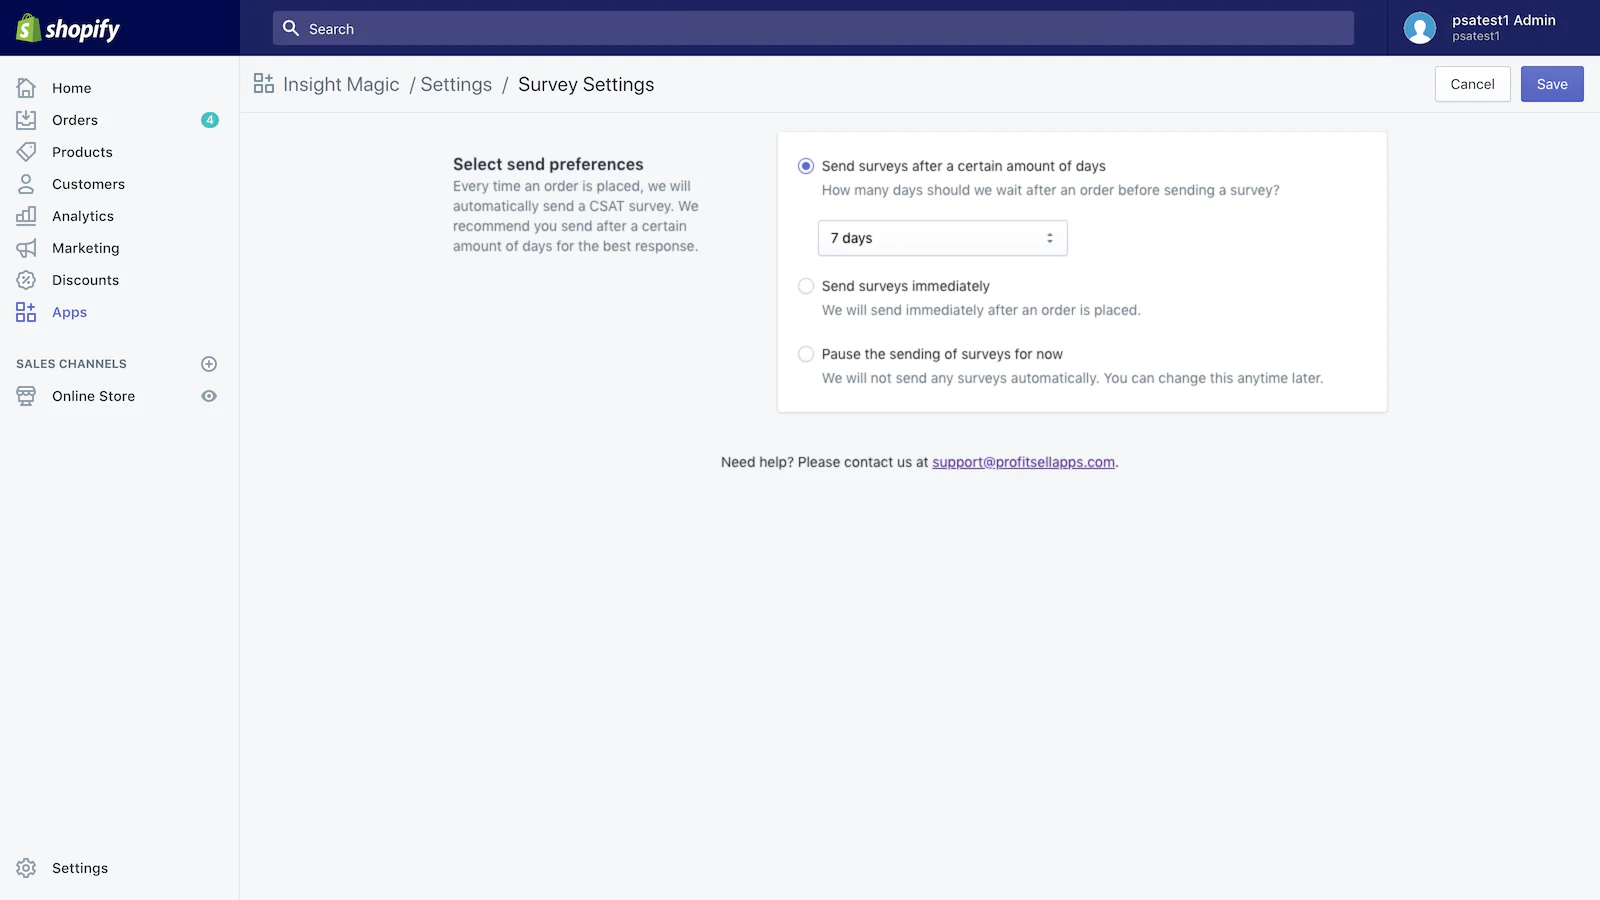This screenshot has height=900, width=1600.
Task: Click the Home house icon in sidebar
Action: tap(26, 88)
